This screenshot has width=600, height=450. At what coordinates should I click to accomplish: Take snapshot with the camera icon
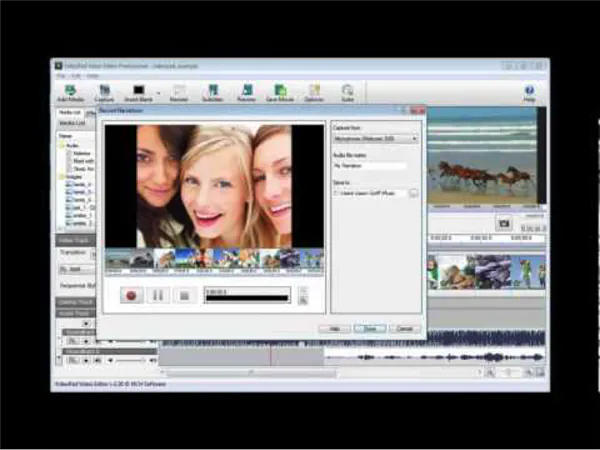point(504,223)
